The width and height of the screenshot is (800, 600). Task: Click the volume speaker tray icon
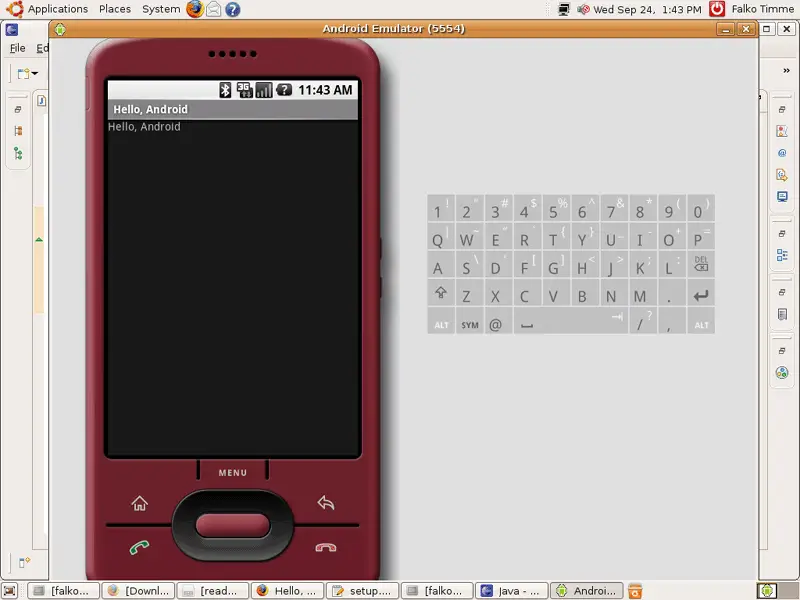tap(583, 9)
